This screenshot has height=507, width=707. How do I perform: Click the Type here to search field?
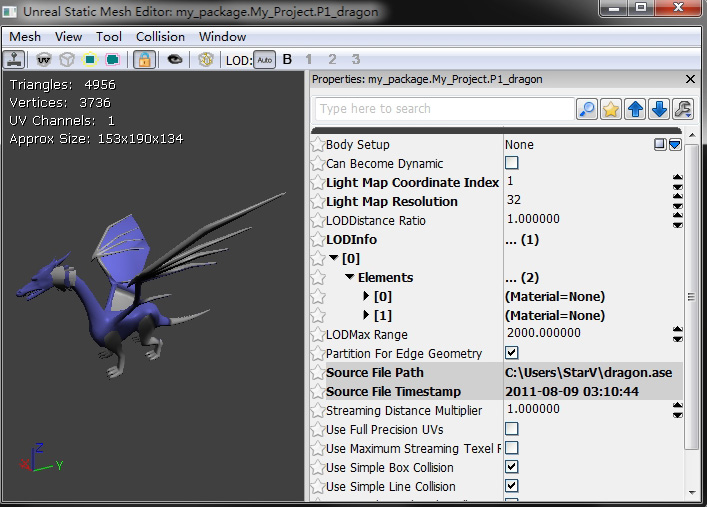(444, 109)
